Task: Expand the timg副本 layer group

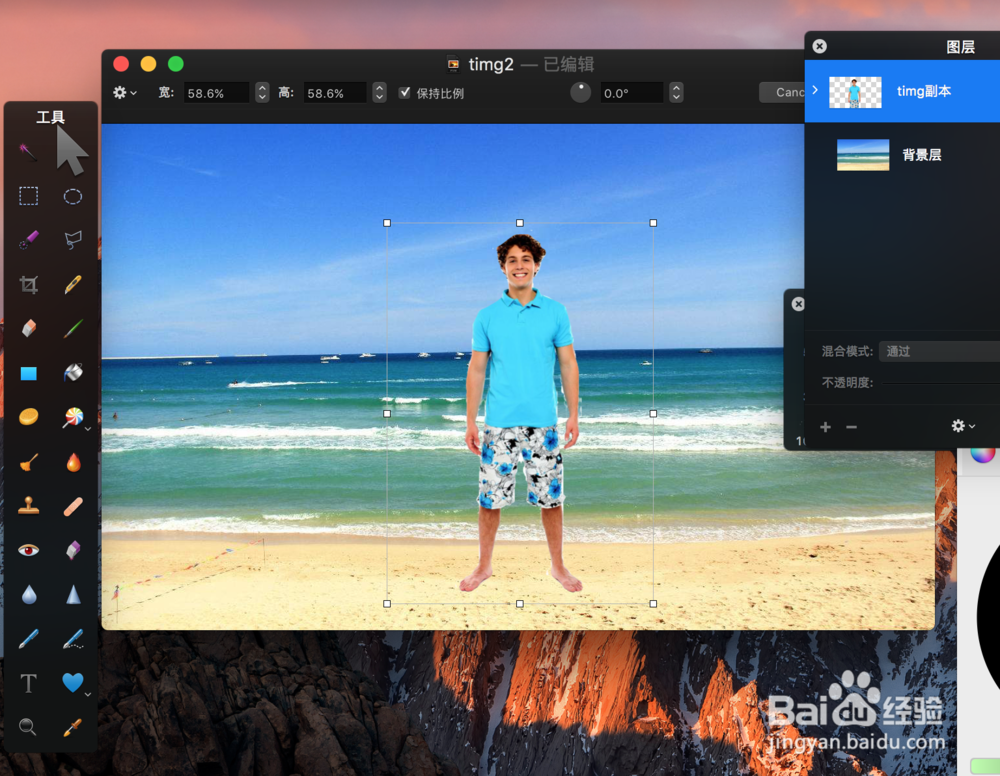Action: pos(815,91)
